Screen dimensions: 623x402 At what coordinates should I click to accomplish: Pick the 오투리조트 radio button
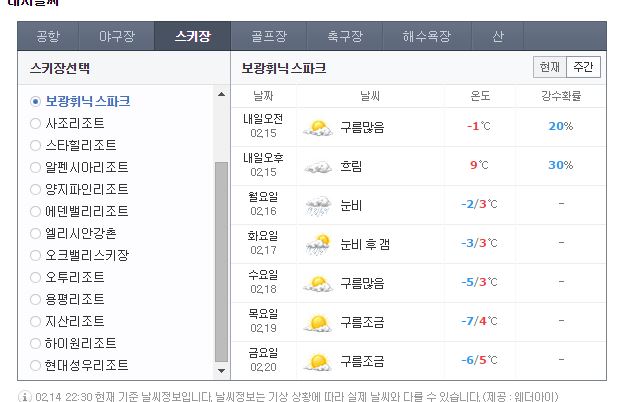(35, 277)
